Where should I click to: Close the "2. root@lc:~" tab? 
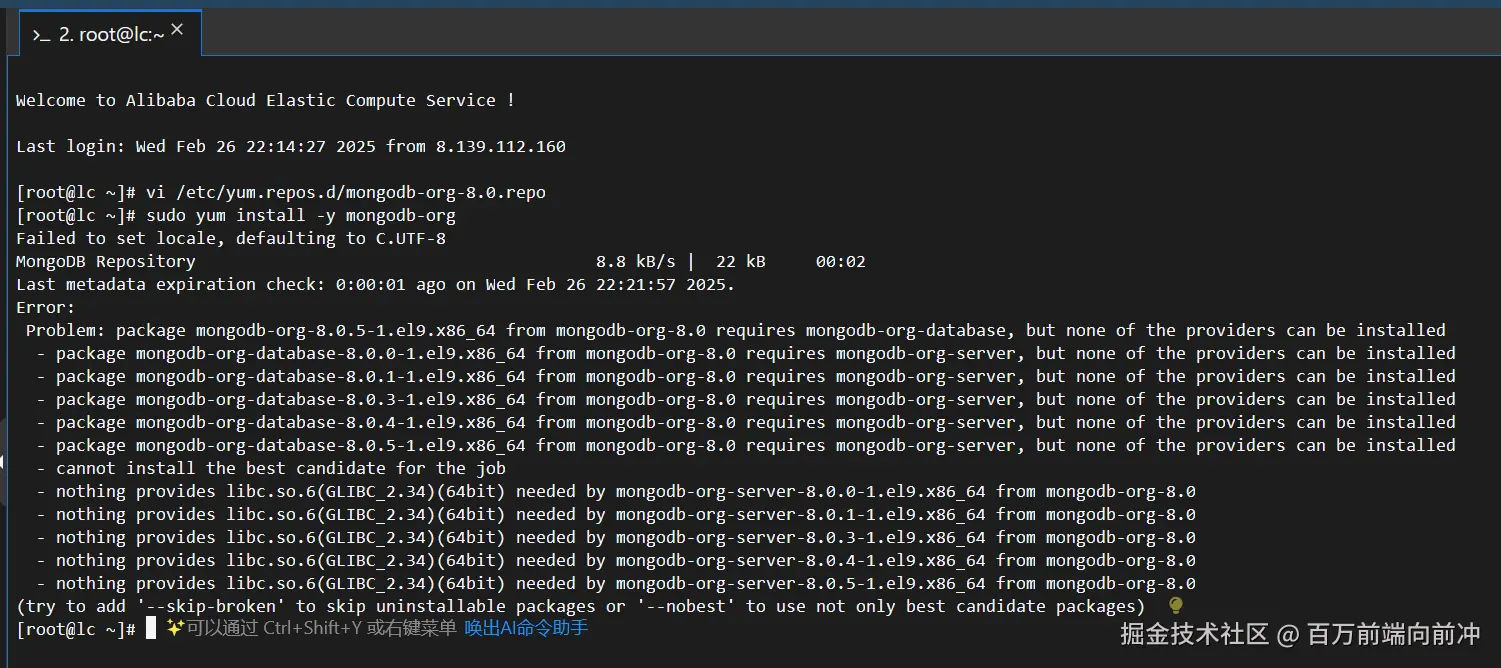(177, 30)
